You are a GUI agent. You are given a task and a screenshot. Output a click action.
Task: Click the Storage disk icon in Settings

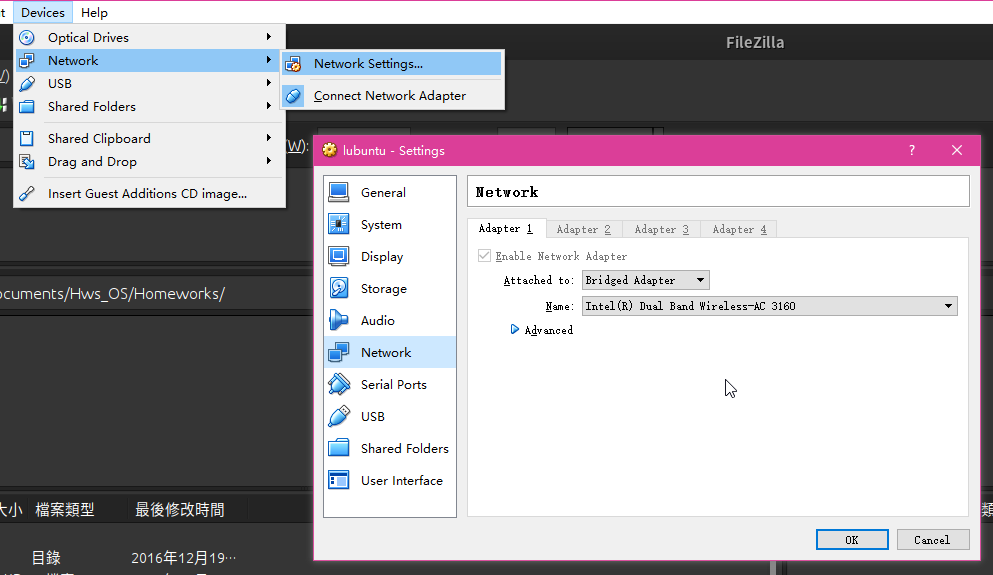339,288
